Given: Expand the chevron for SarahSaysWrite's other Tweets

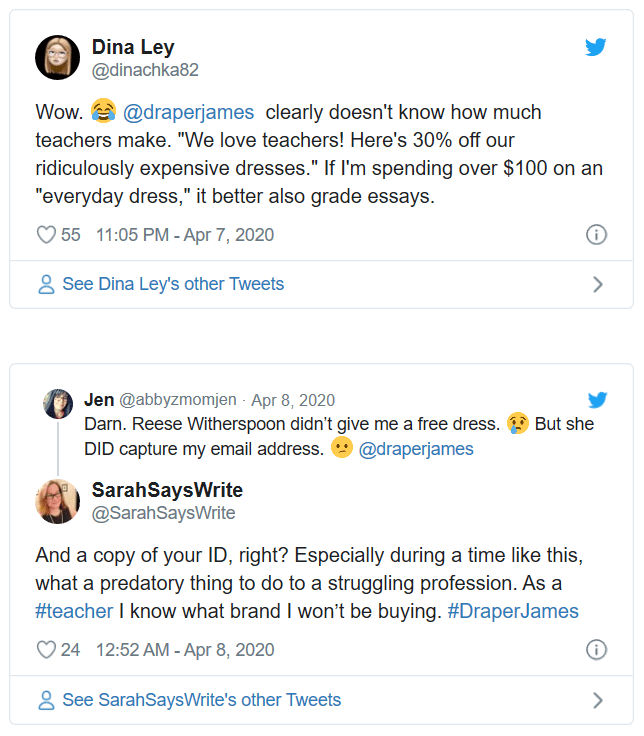Looking at the screenshot, I should [598, 700].
